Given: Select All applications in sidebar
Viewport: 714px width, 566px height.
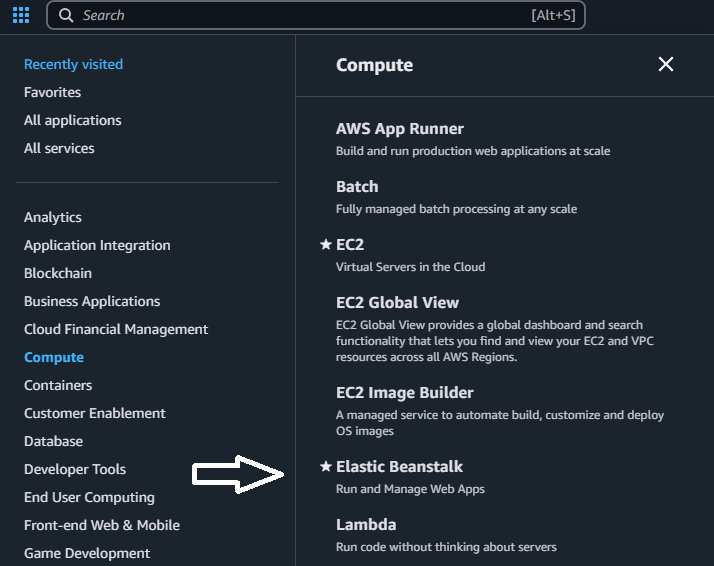Looking at the screenshot, I should (x=72, y=120).
